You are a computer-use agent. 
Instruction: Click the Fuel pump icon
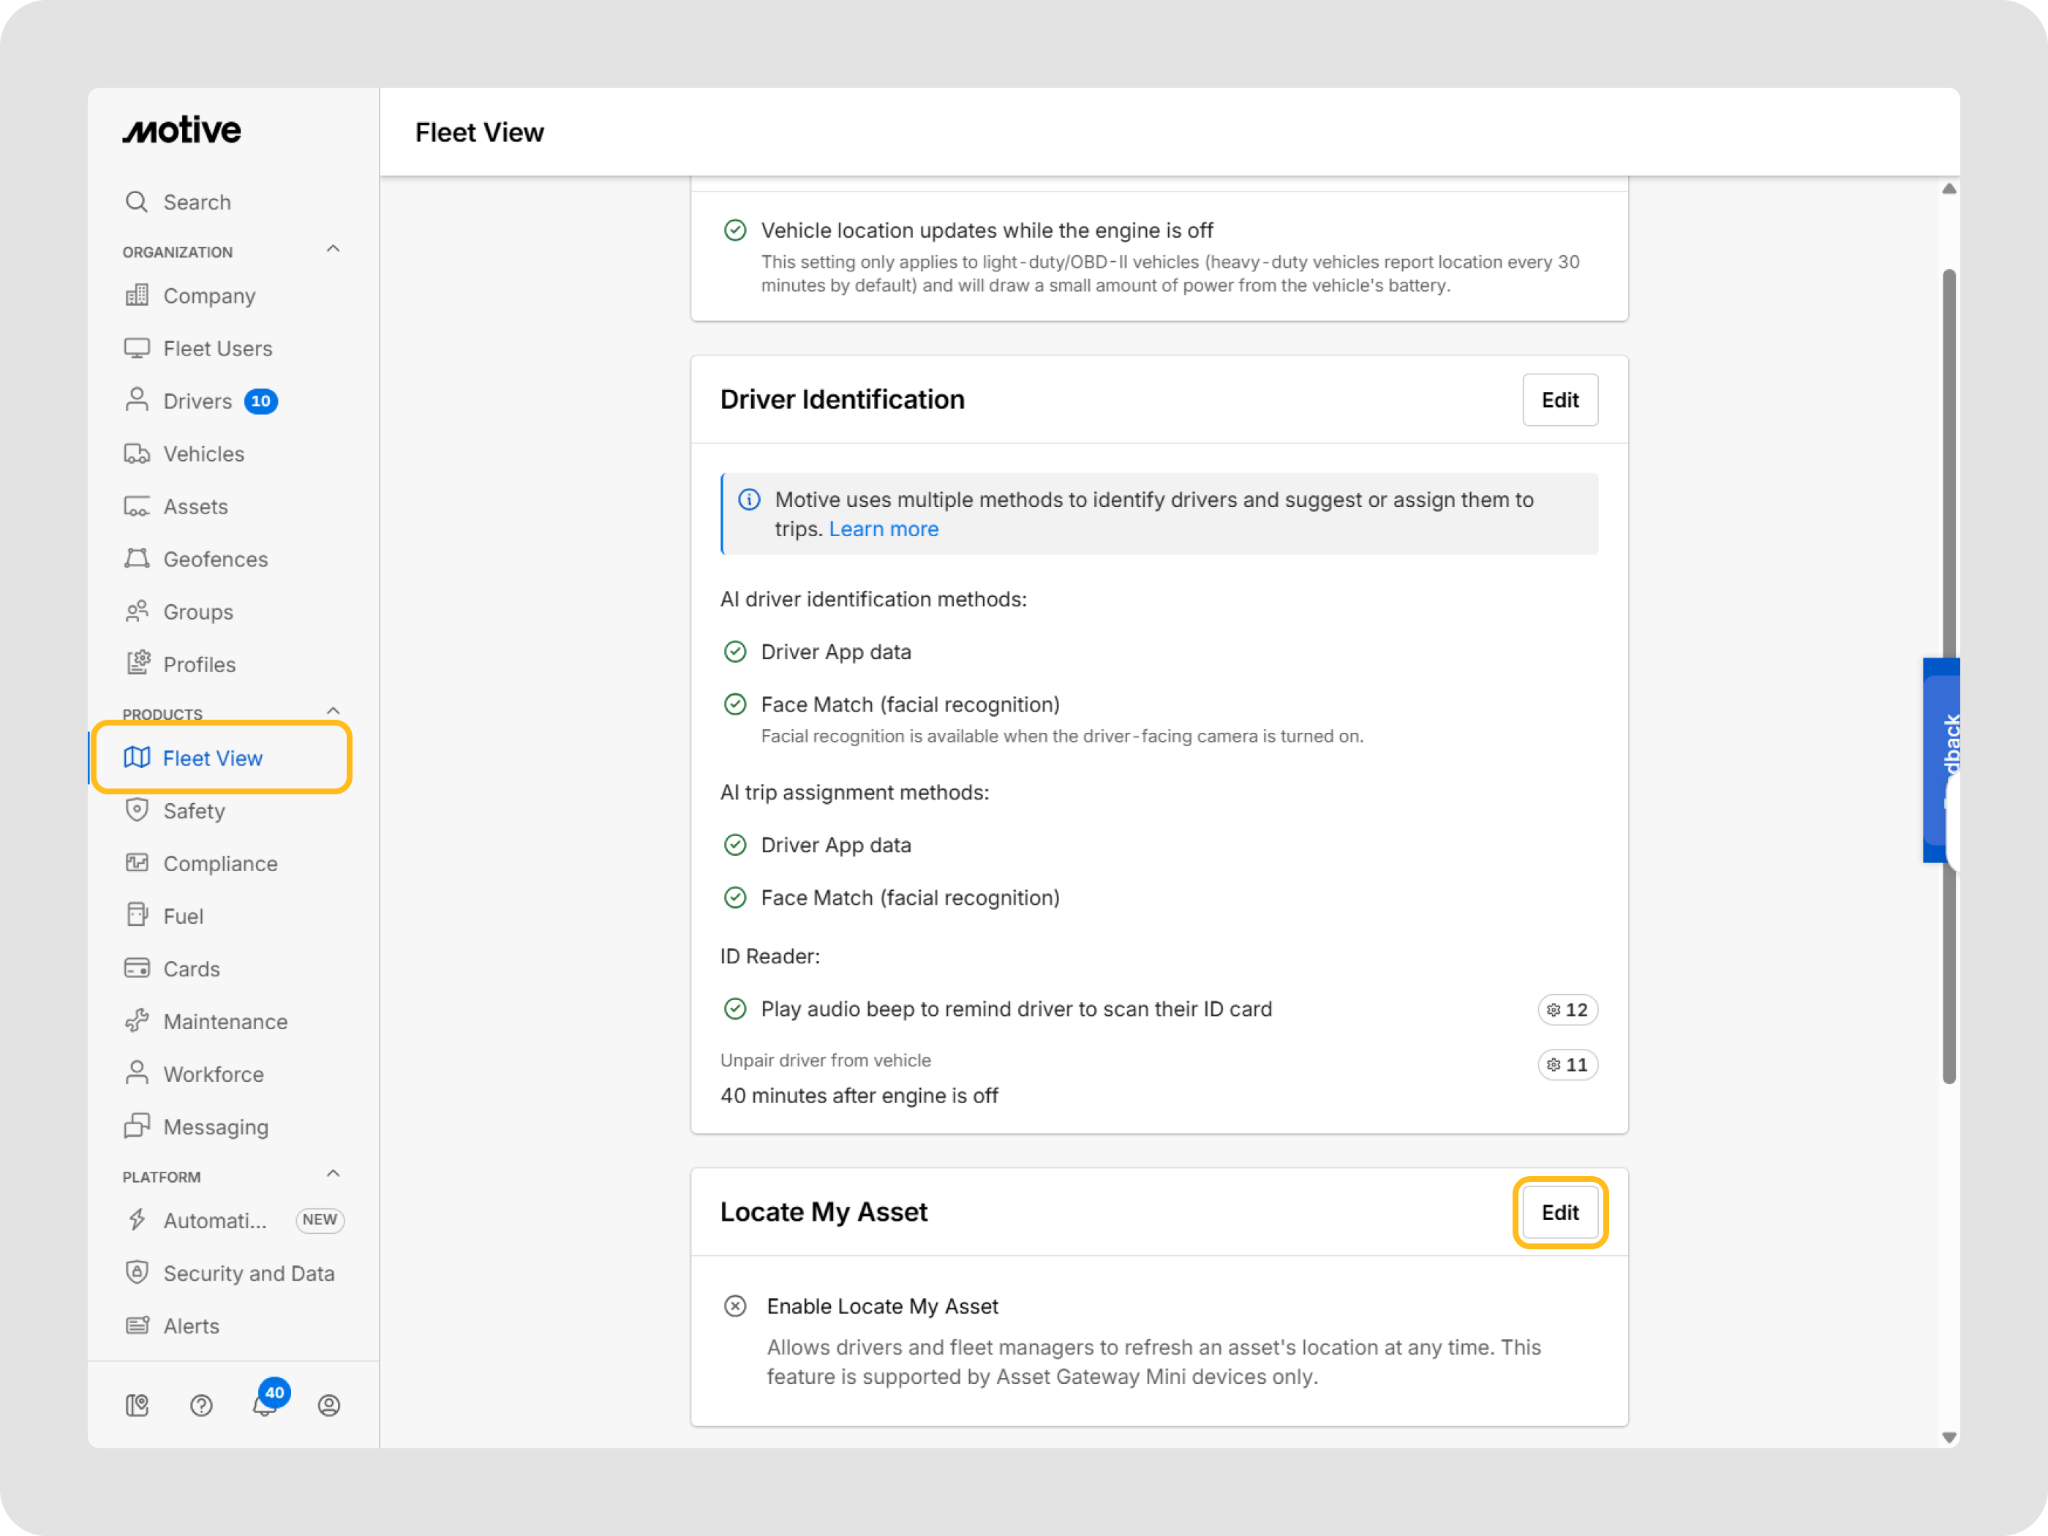click(137, 915)
